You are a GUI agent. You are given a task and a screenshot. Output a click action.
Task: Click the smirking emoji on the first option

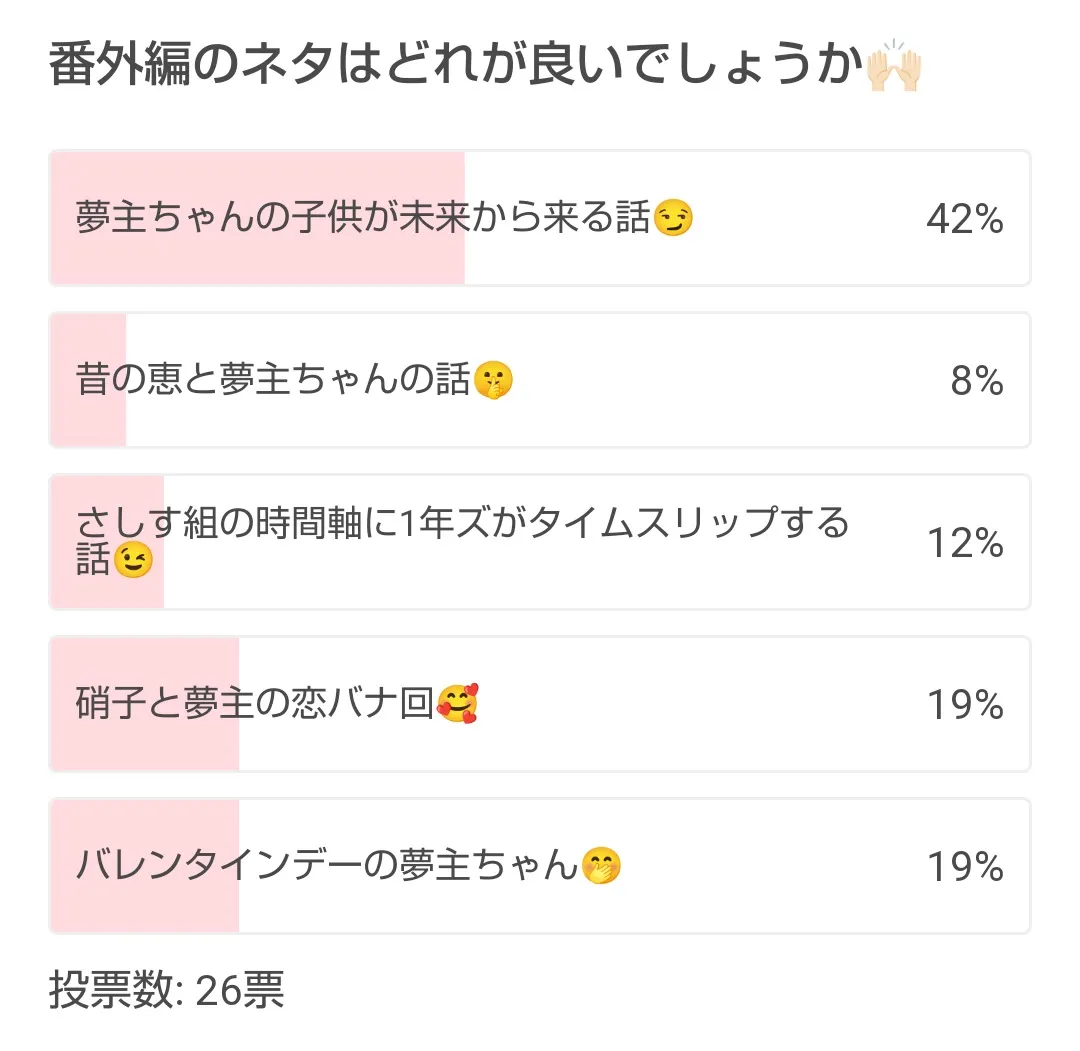click(673, 218)
